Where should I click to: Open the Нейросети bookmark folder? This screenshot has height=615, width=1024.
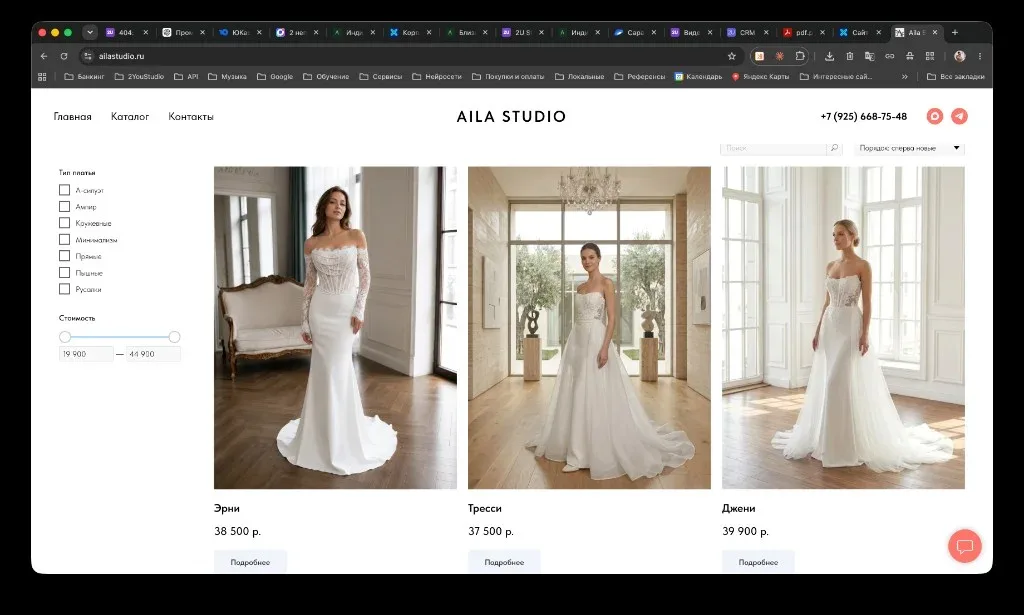(437, 76)
